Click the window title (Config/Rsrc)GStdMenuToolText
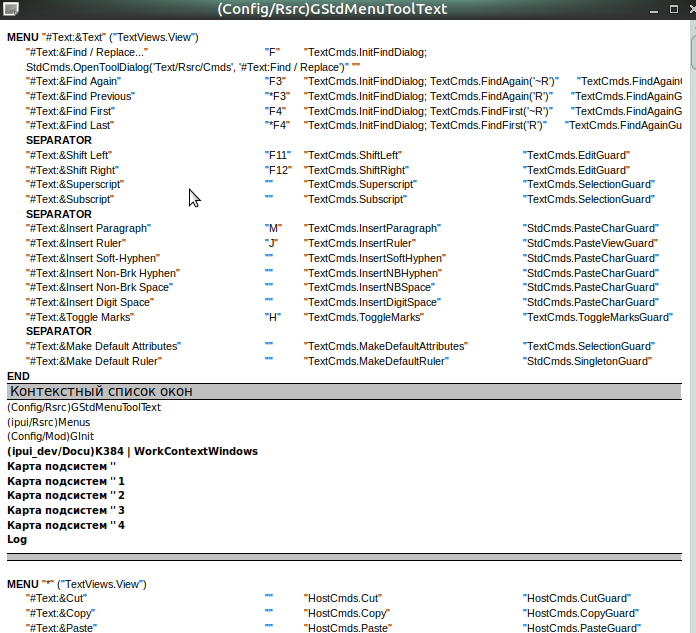The width and height of the screenshot is (696, 633). (x=332, y=9)
